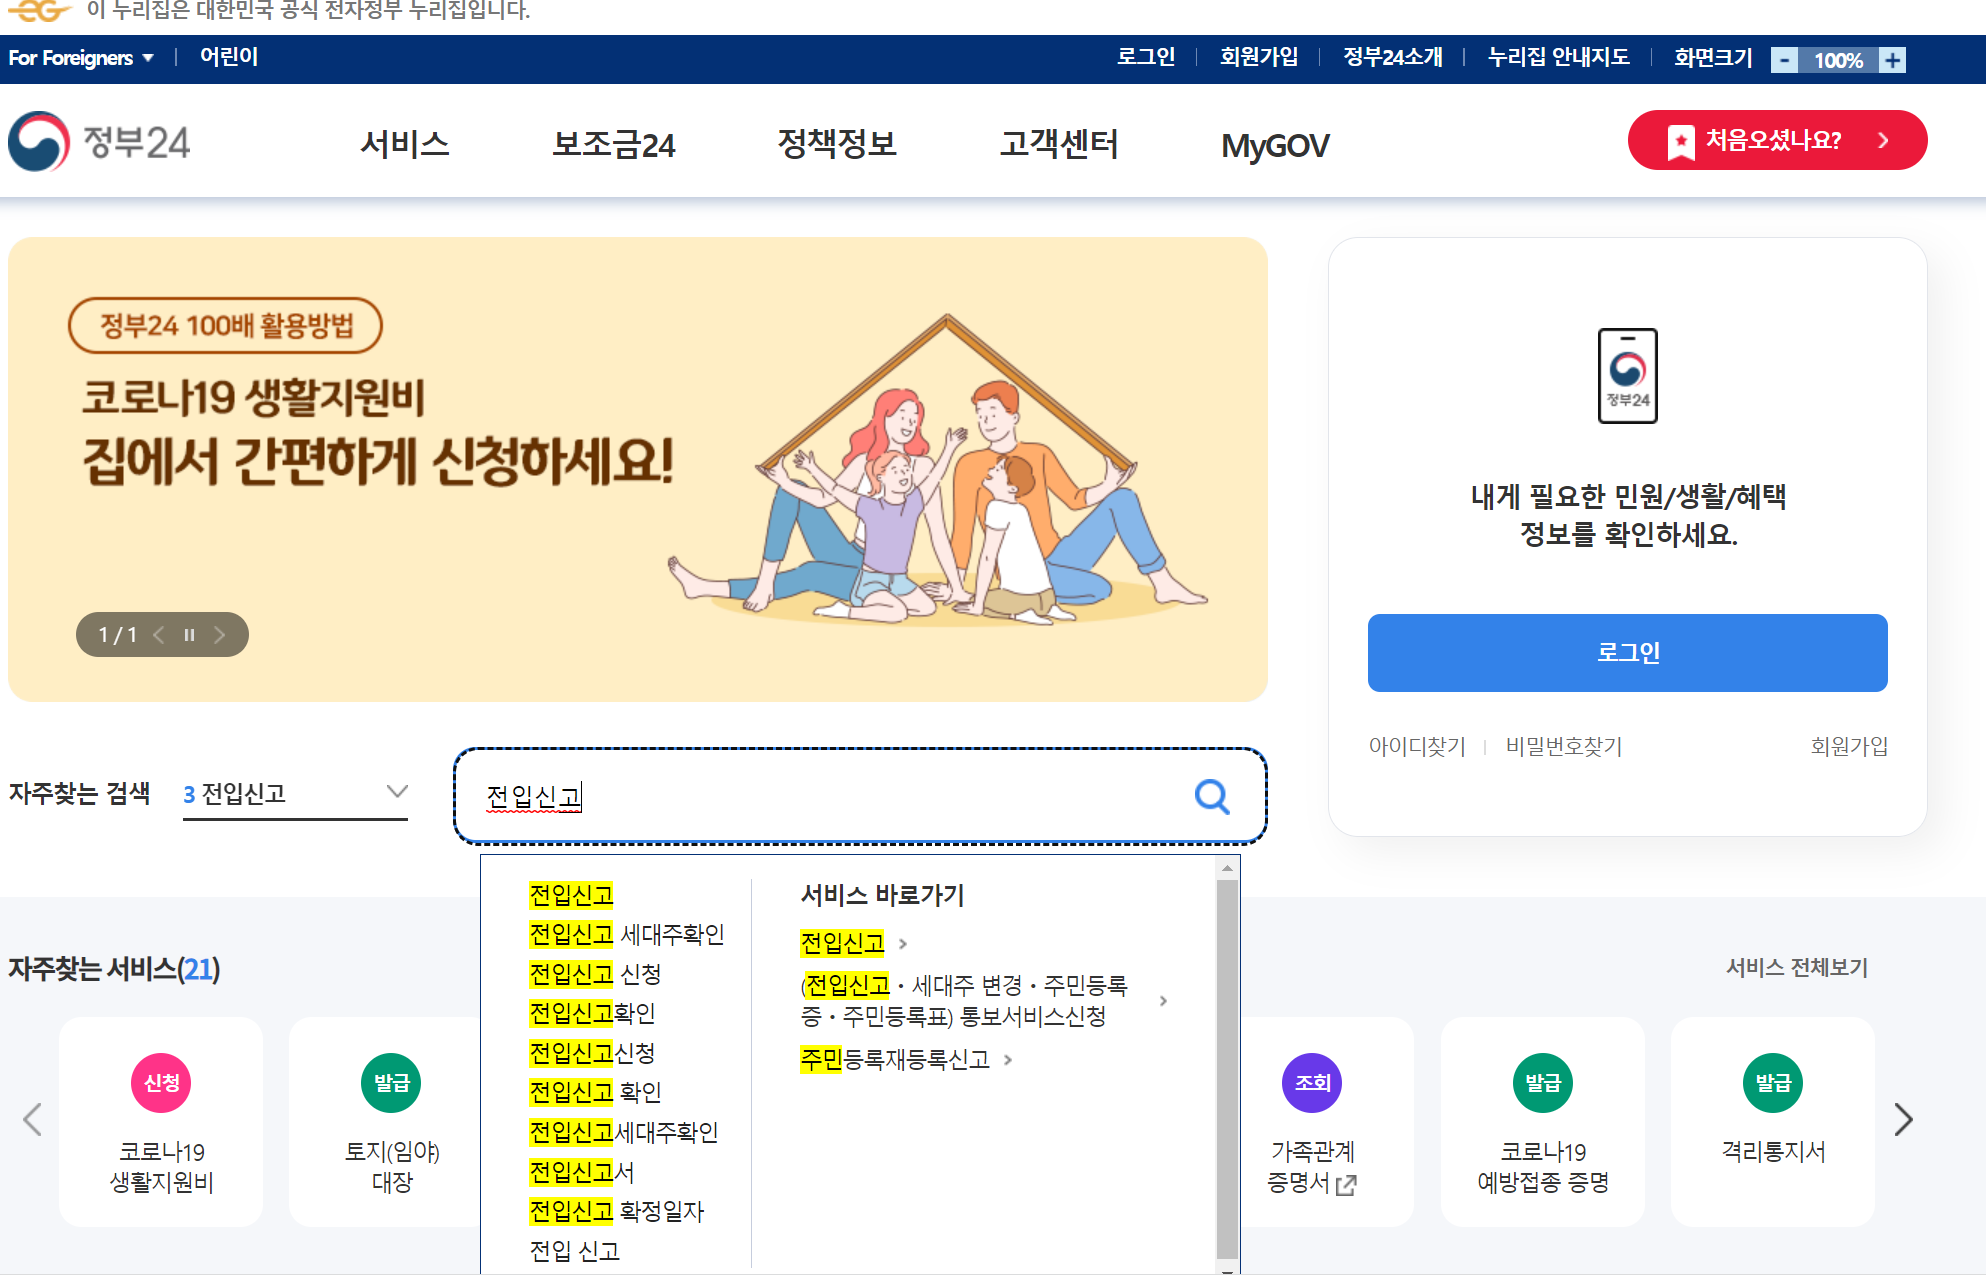1986x1275 pixels.
Task: Select suggestion 전입신고세대주확인 without space
Action: pos(624,1132)
